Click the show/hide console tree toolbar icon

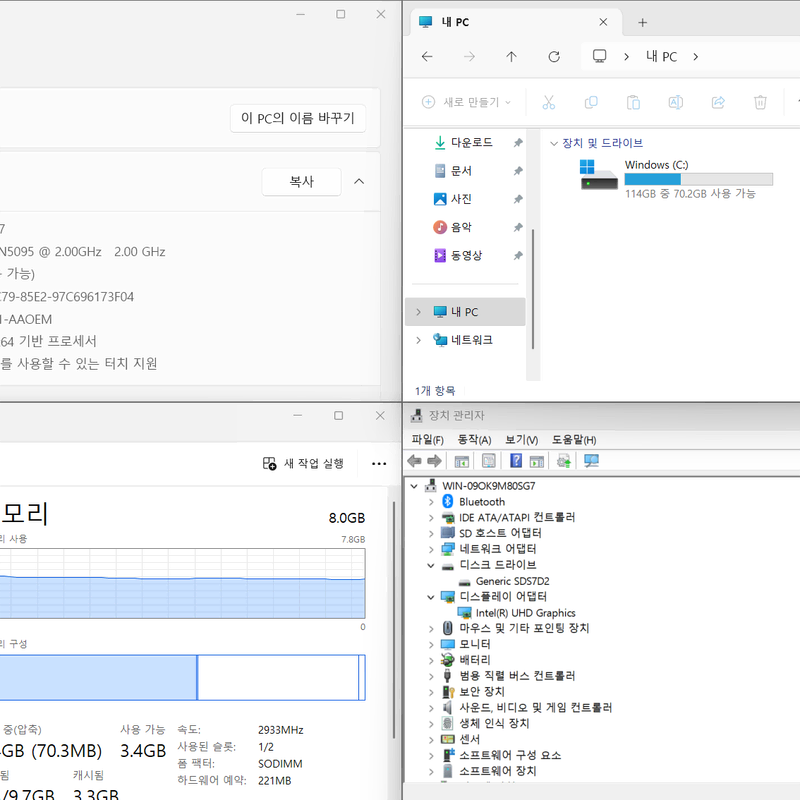click(x=462, y=461)
